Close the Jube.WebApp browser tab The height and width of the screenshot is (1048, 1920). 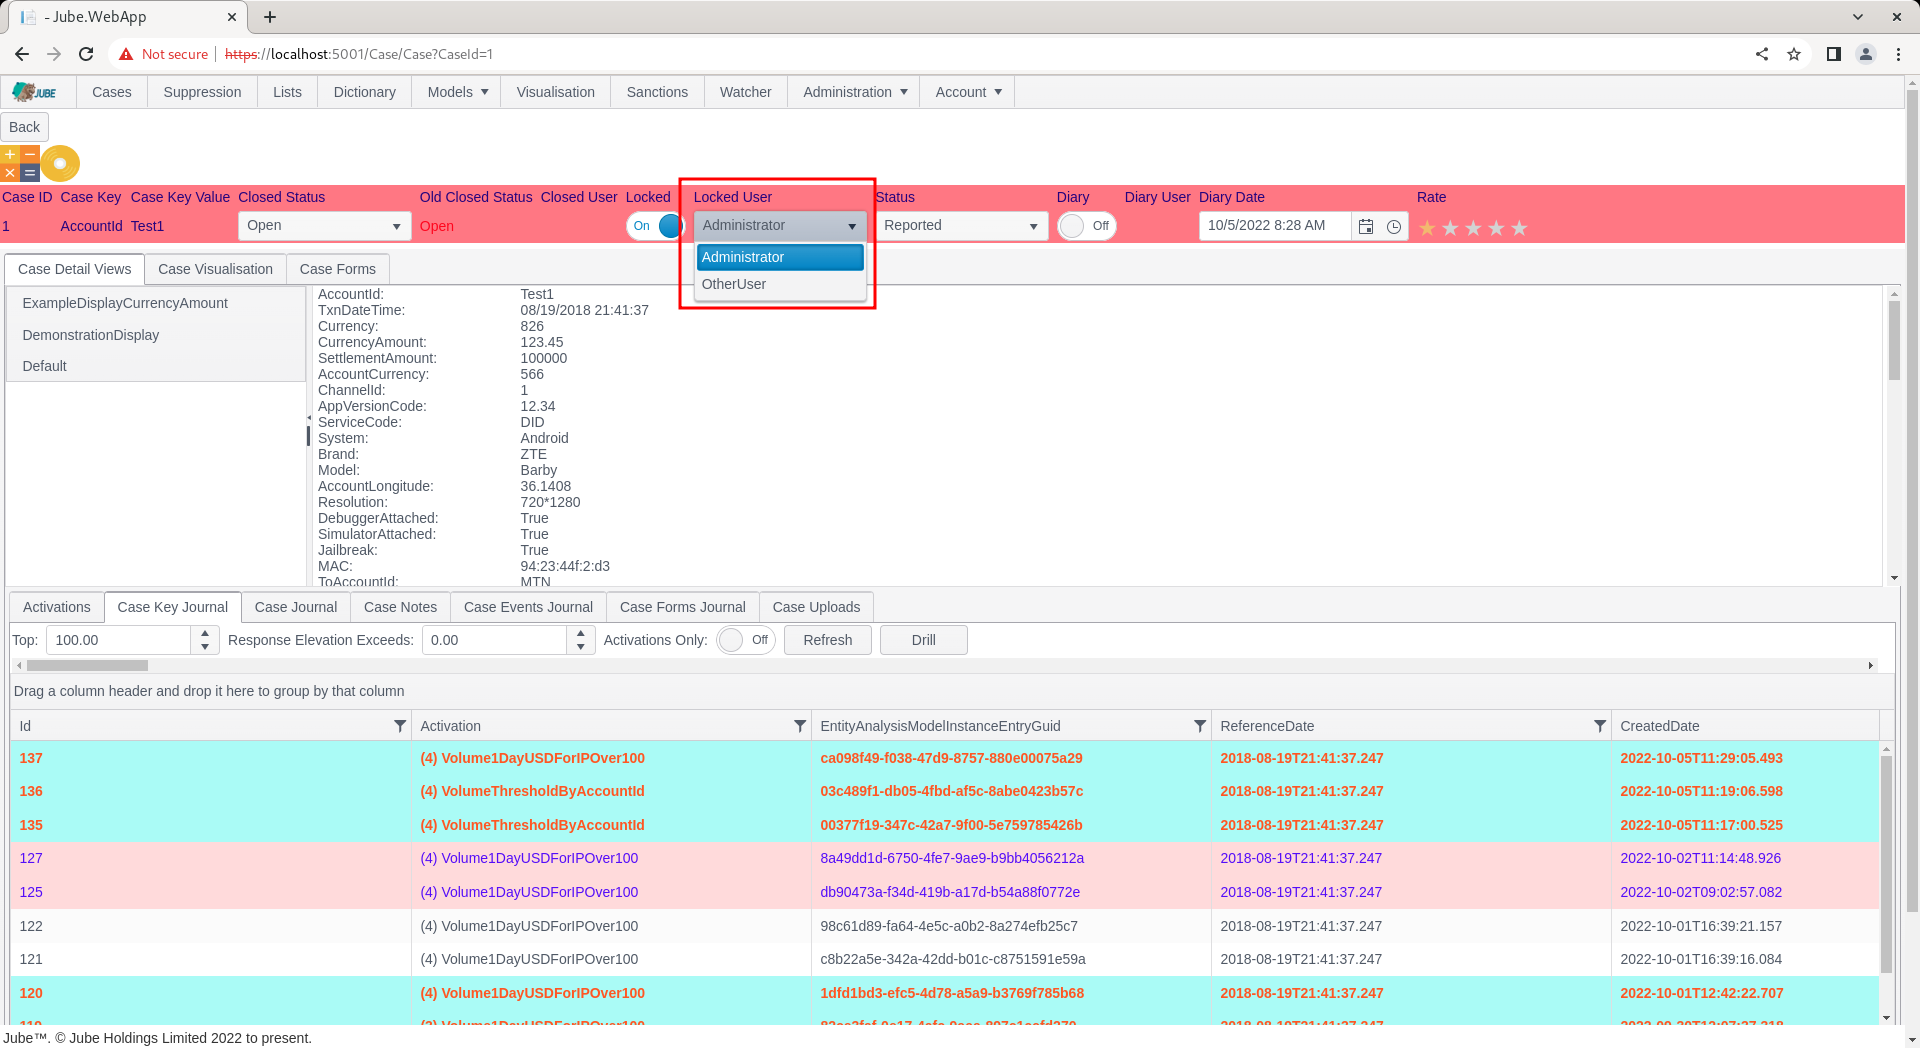(232, 17)
